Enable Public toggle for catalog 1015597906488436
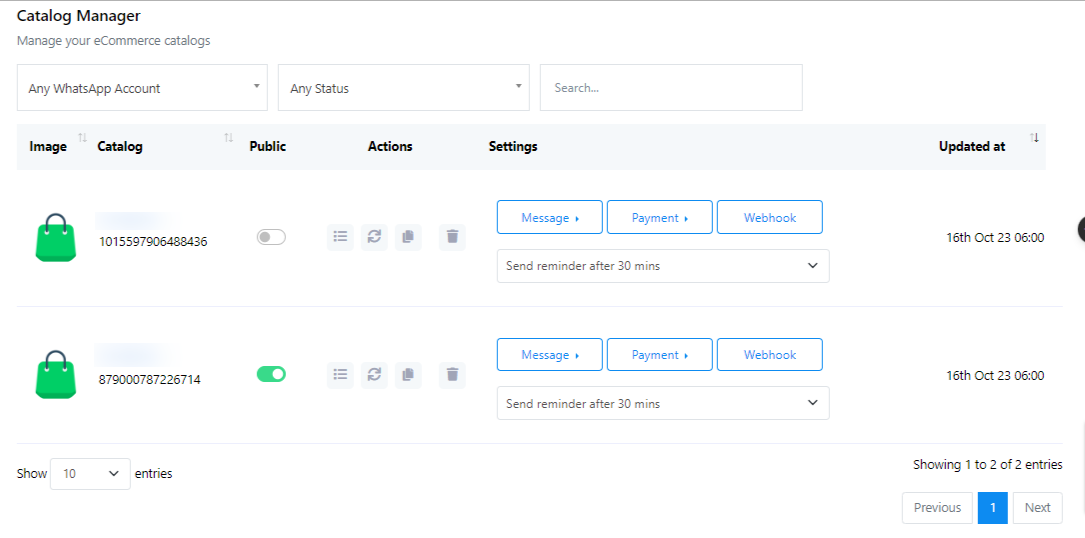 (271, 237)
